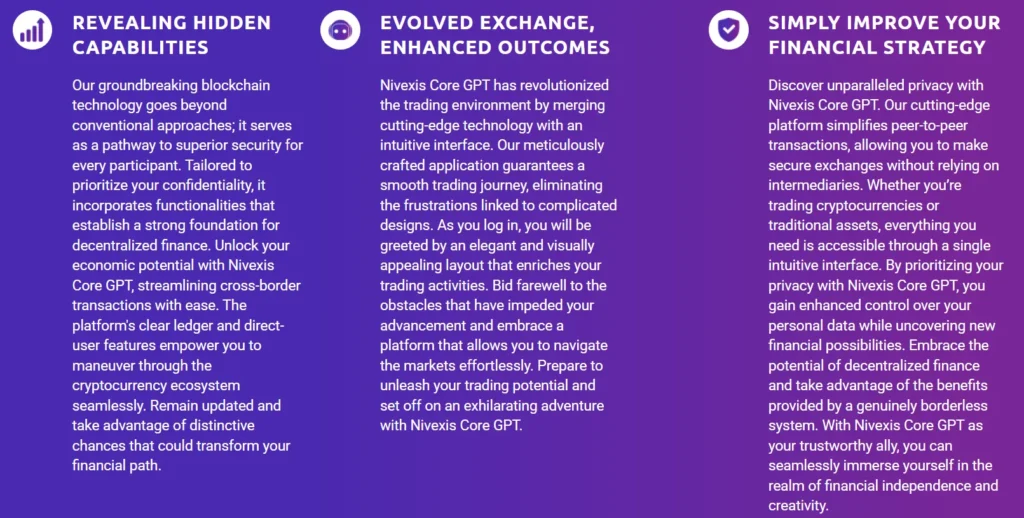Click the shield checkmark icon
Viewport: 1024px width, 518px height.
pos(728,30)
